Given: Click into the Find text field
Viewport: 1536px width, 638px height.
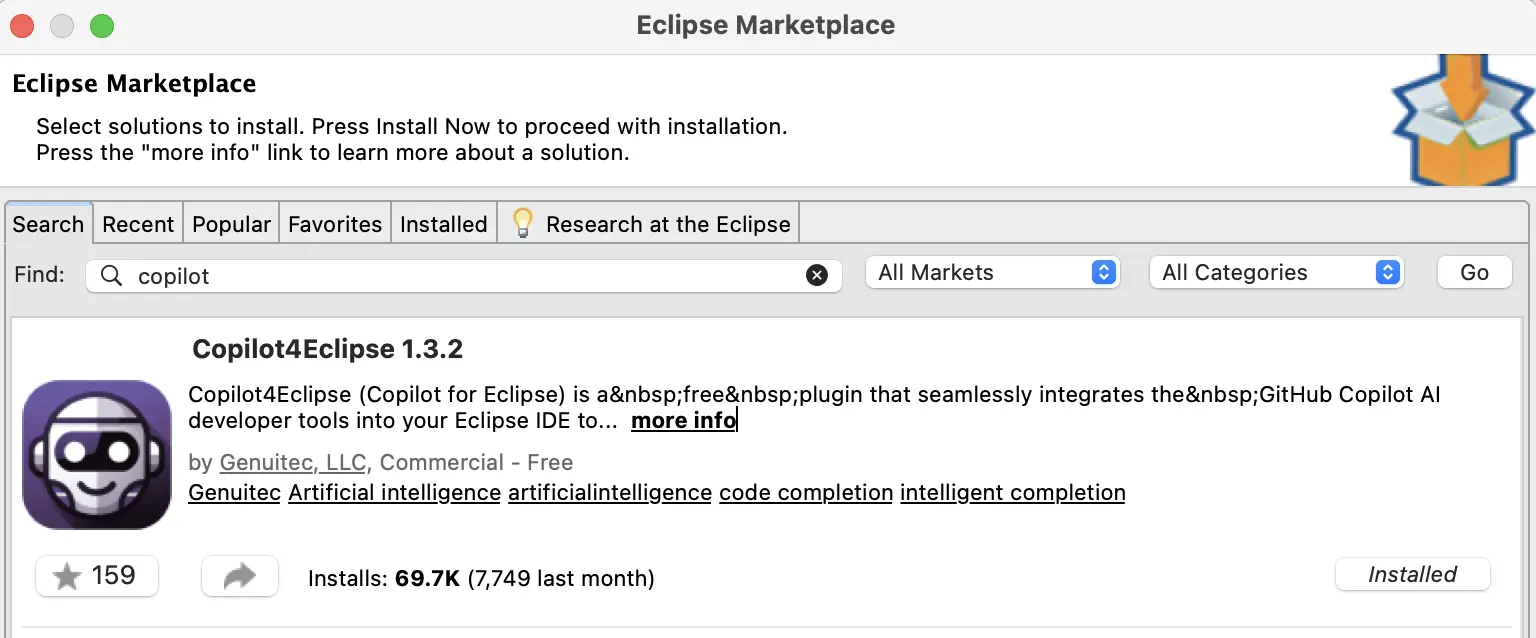Looking at the screenshot, I should point(460,276).
